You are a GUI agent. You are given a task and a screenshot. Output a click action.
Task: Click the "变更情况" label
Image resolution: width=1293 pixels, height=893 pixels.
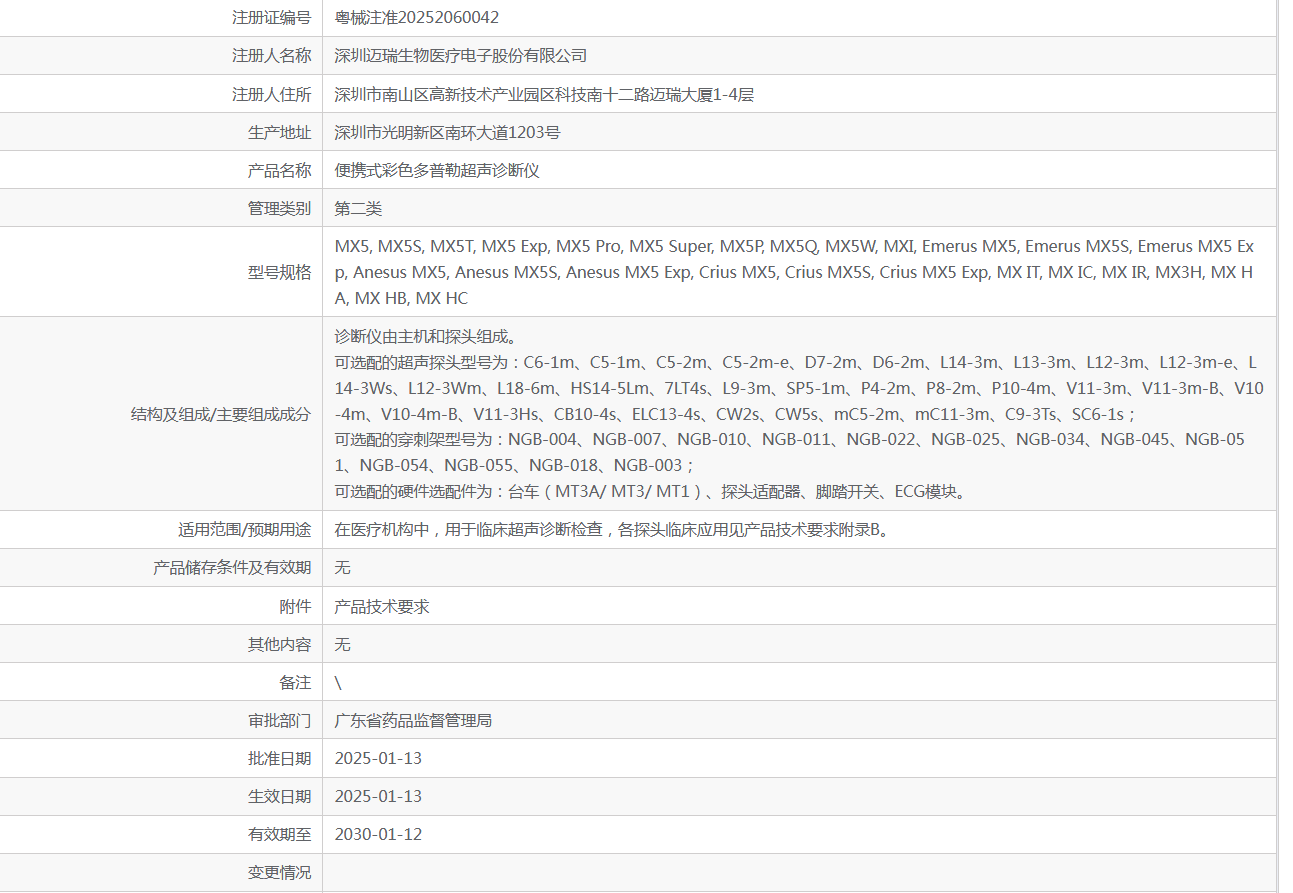(279, 872)
